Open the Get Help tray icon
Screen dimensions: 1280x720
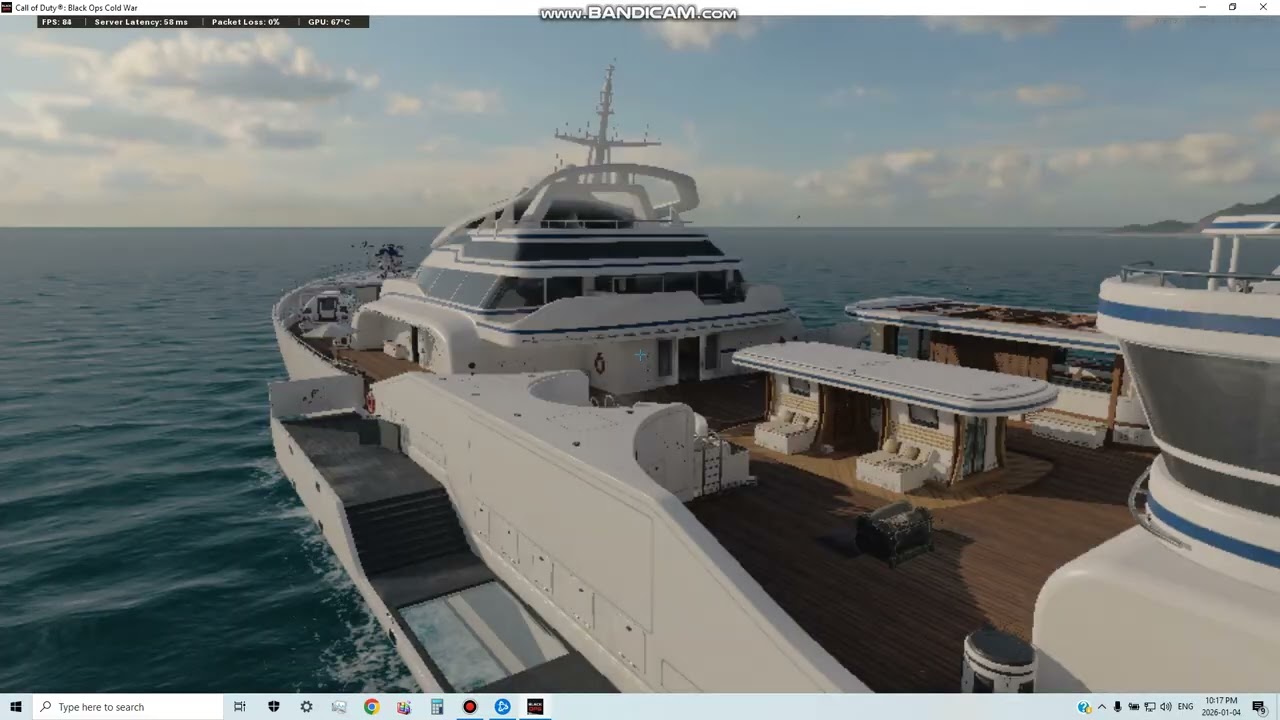tap(1084, 707)
